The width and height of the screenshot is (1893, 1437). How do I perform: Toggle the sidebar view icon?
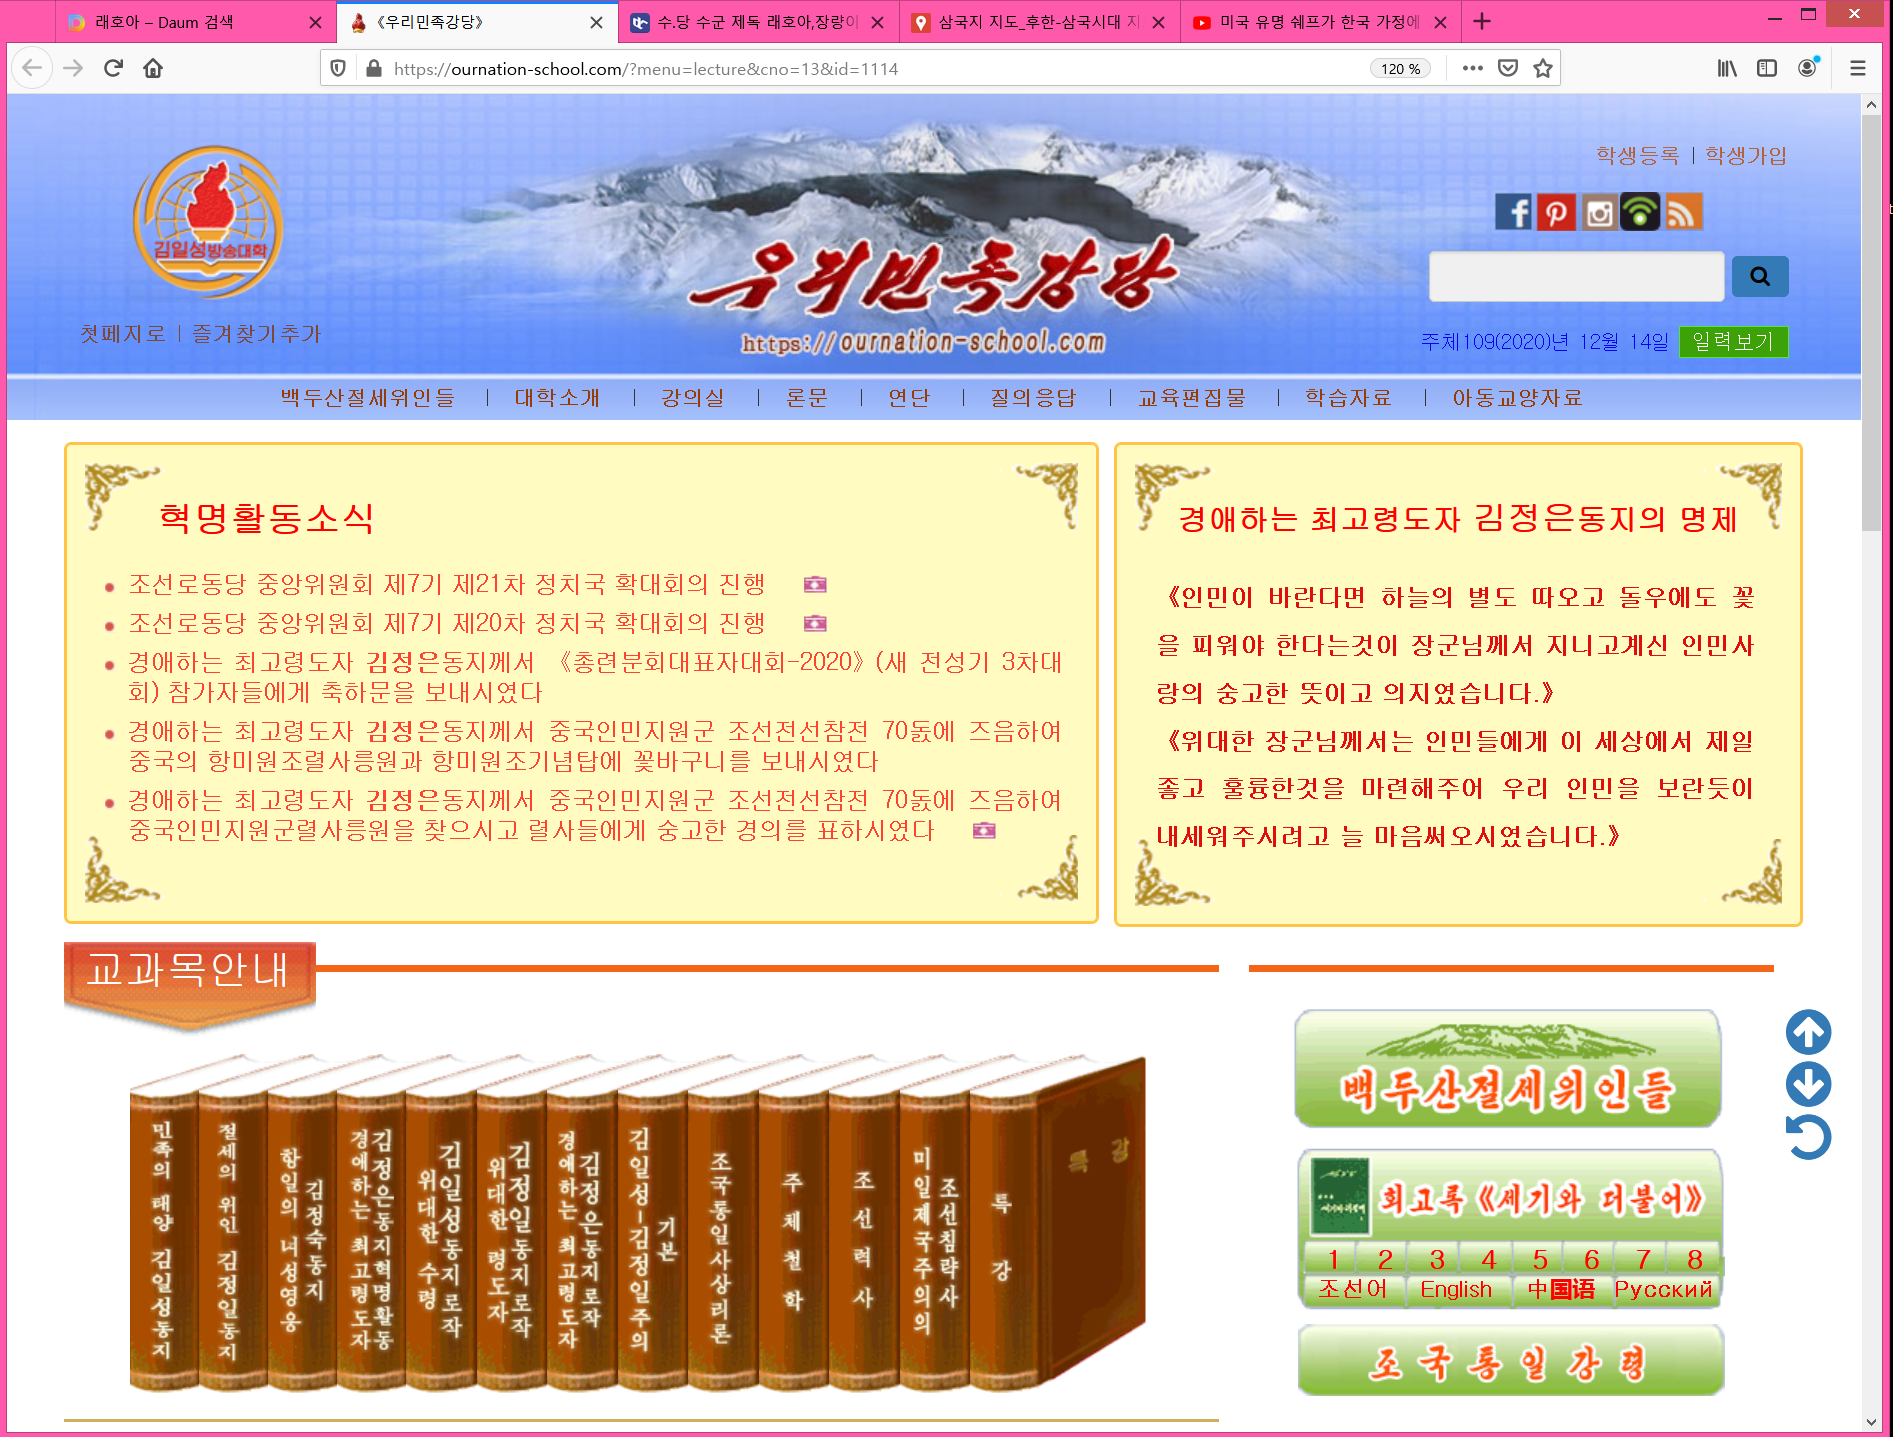[1767, 68]
